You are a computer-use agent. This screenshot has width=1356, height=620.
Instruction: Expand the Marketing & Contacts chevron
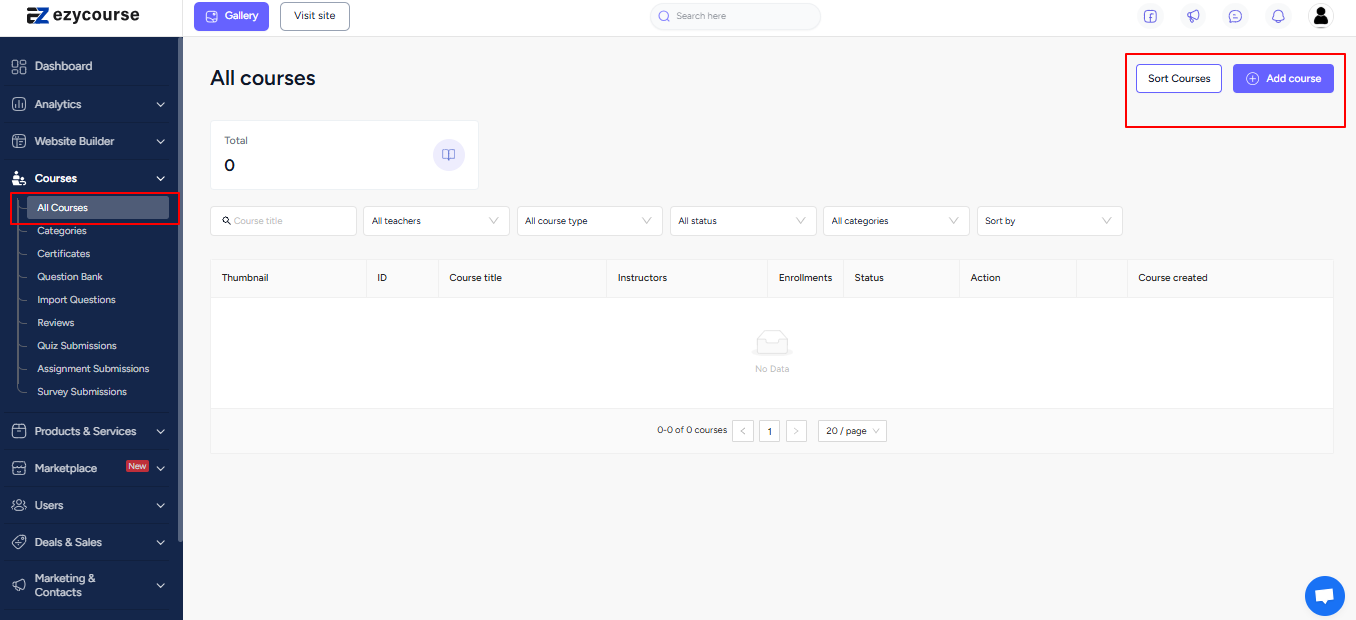point(161,585)
